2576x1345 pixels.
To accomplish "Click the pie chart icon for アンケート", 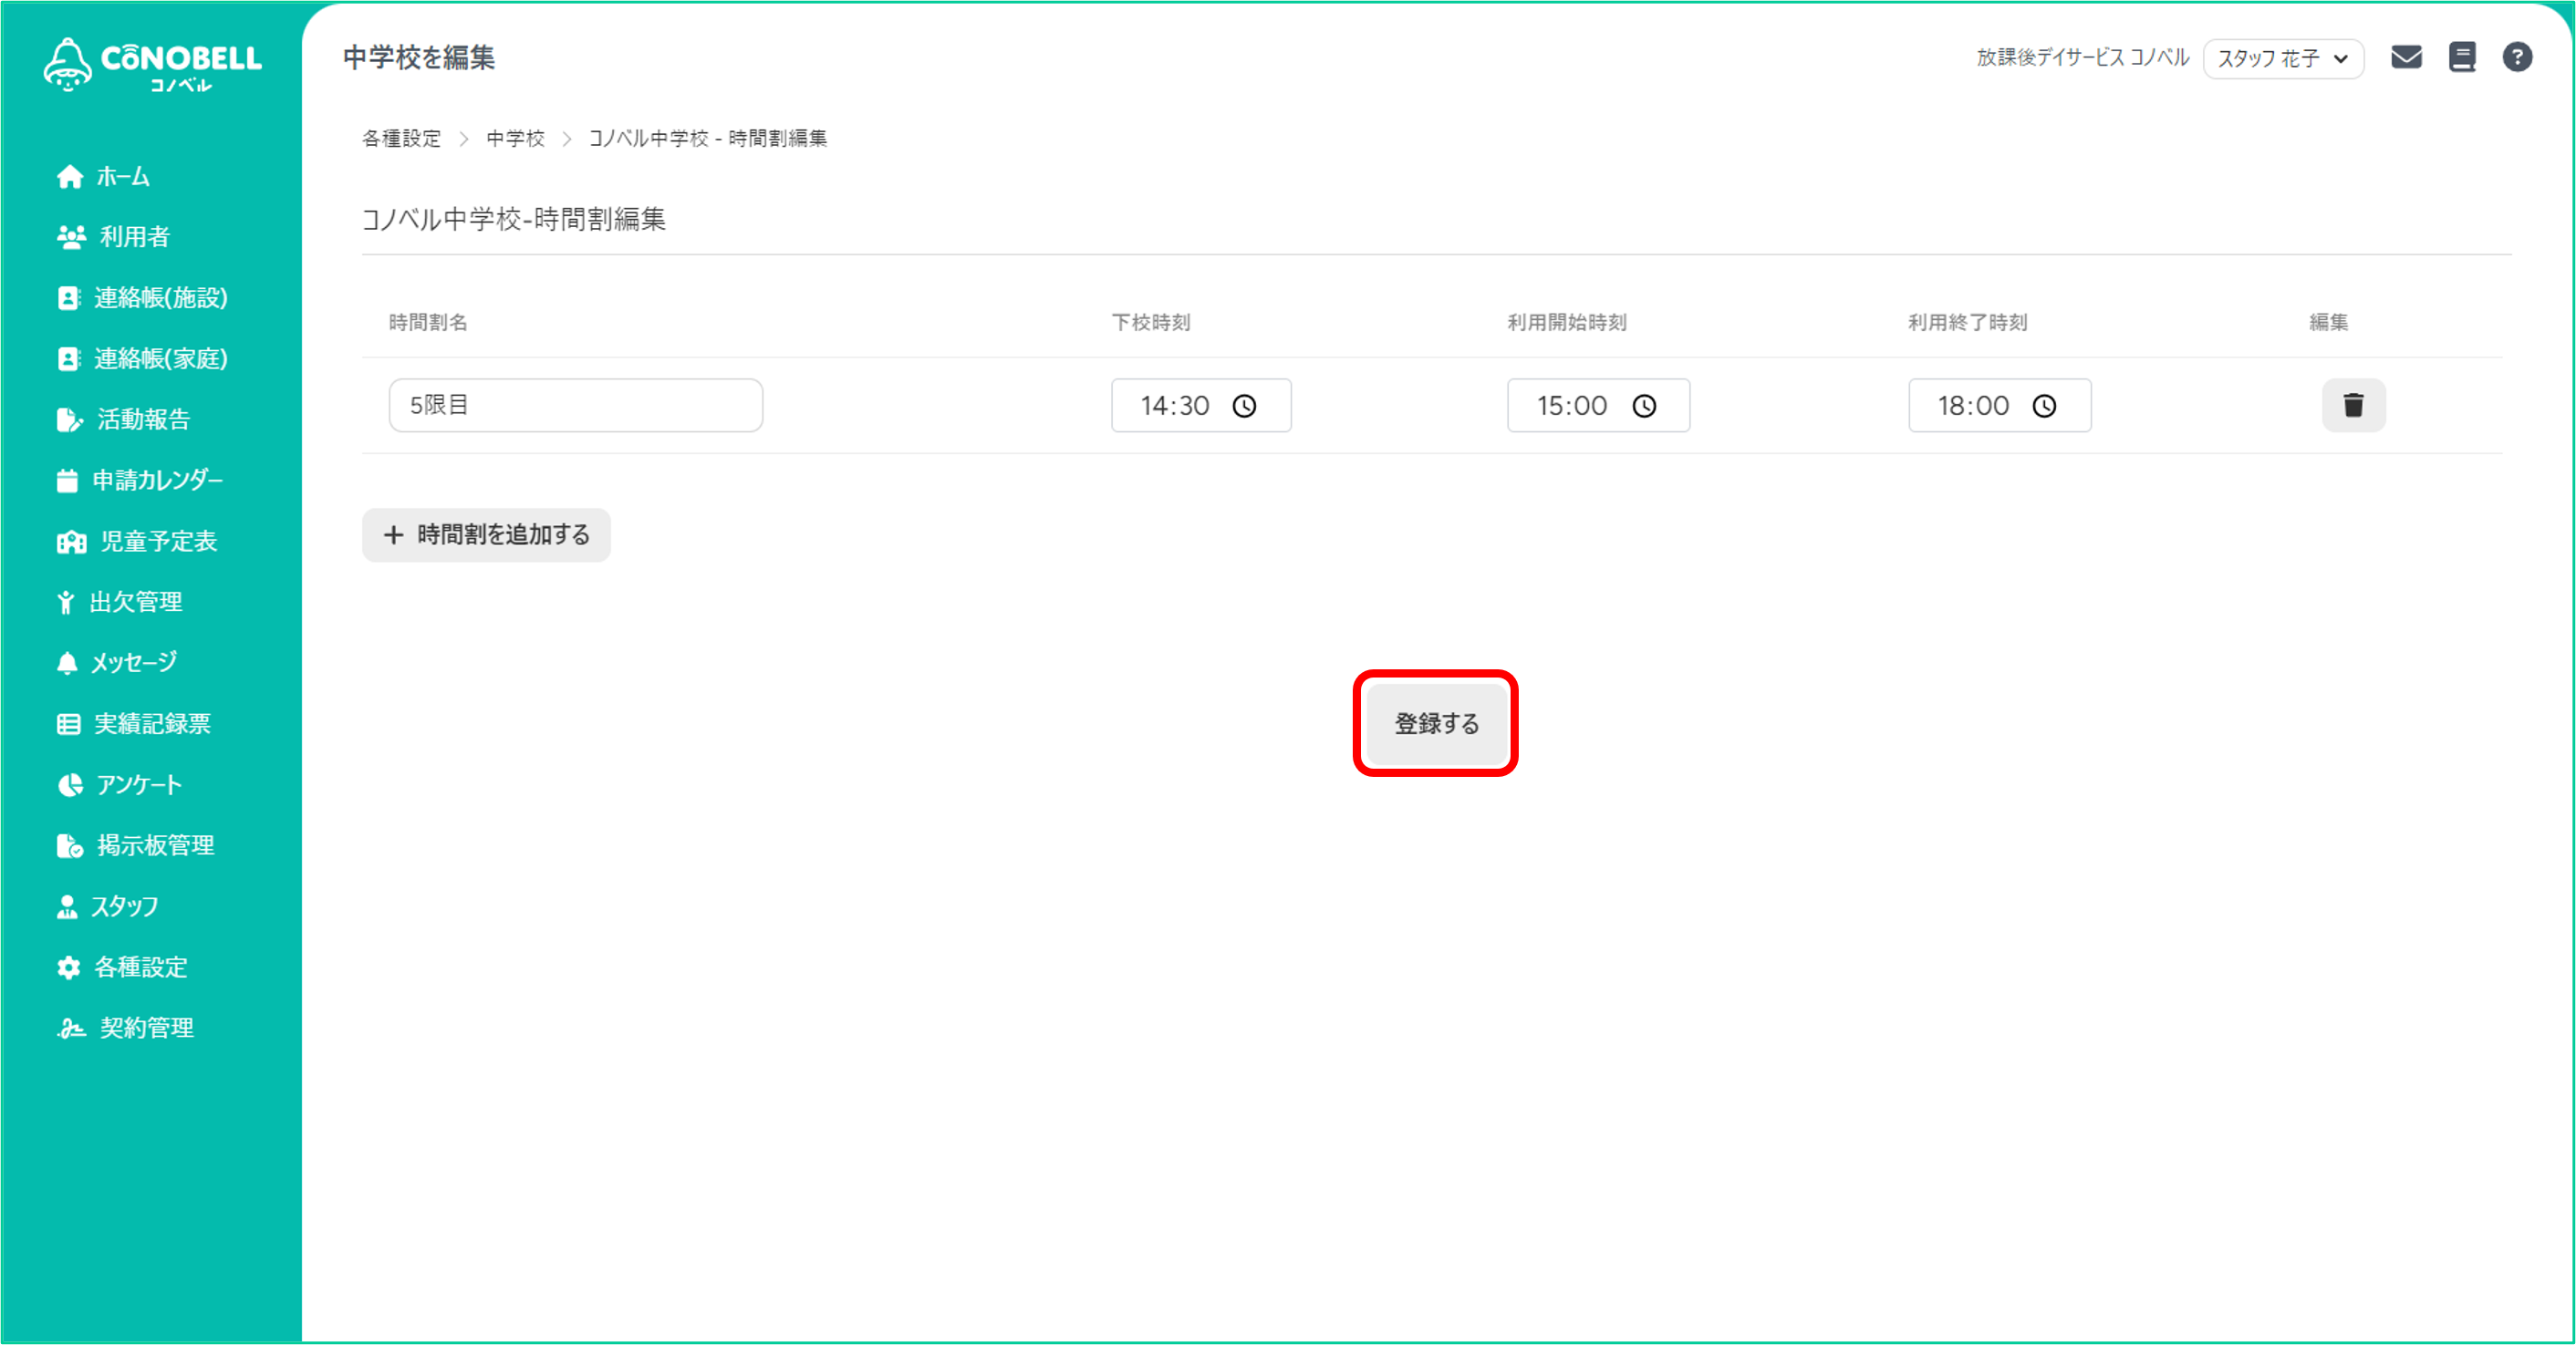I will coord(70,785).
